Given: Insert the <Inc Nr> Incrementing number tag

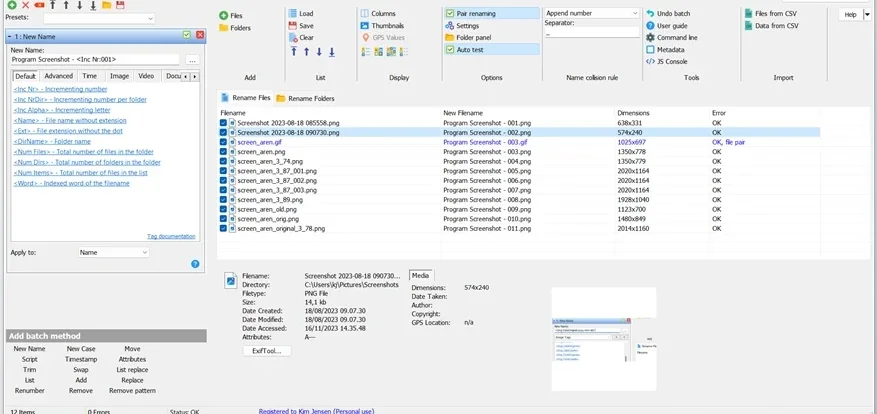Looking at the screenshot, I should [x=60, y=89].
